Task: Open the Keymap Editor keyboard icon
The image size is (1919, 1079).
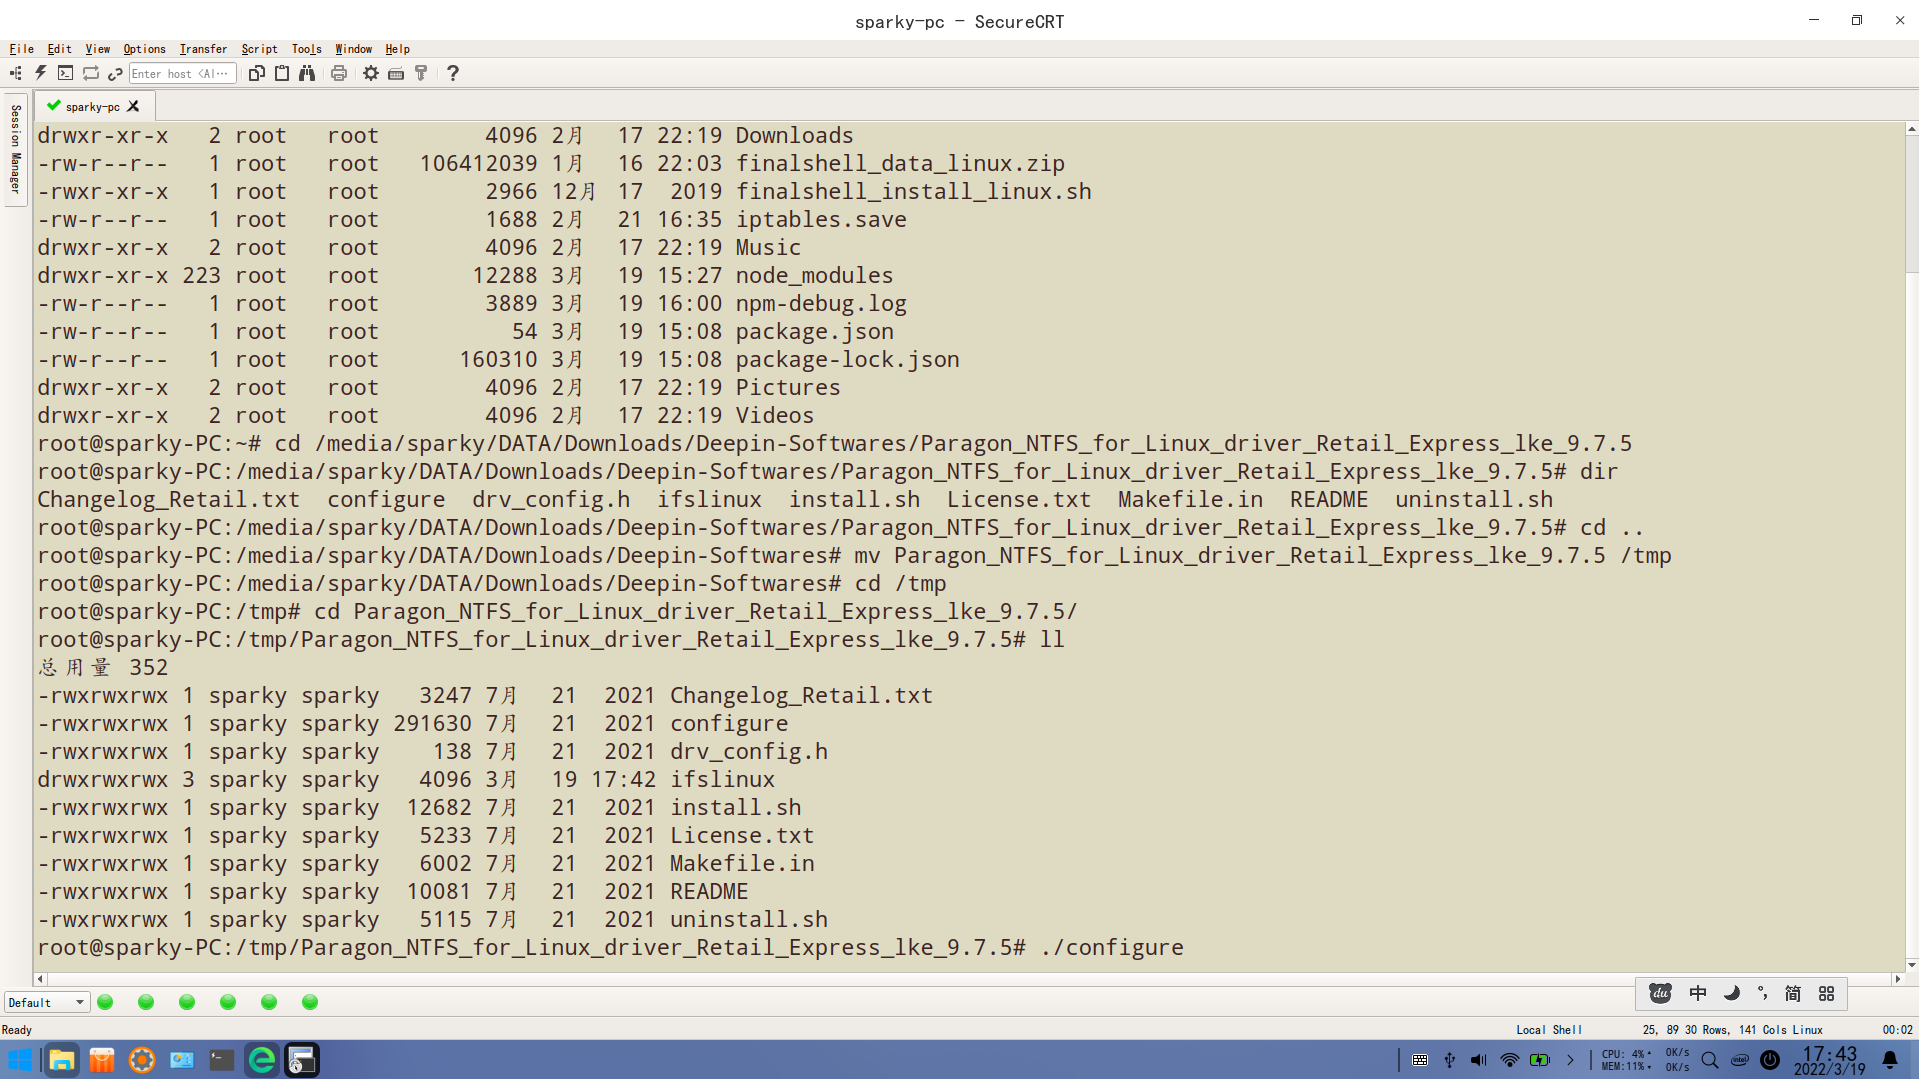Action: pos(396,73)
